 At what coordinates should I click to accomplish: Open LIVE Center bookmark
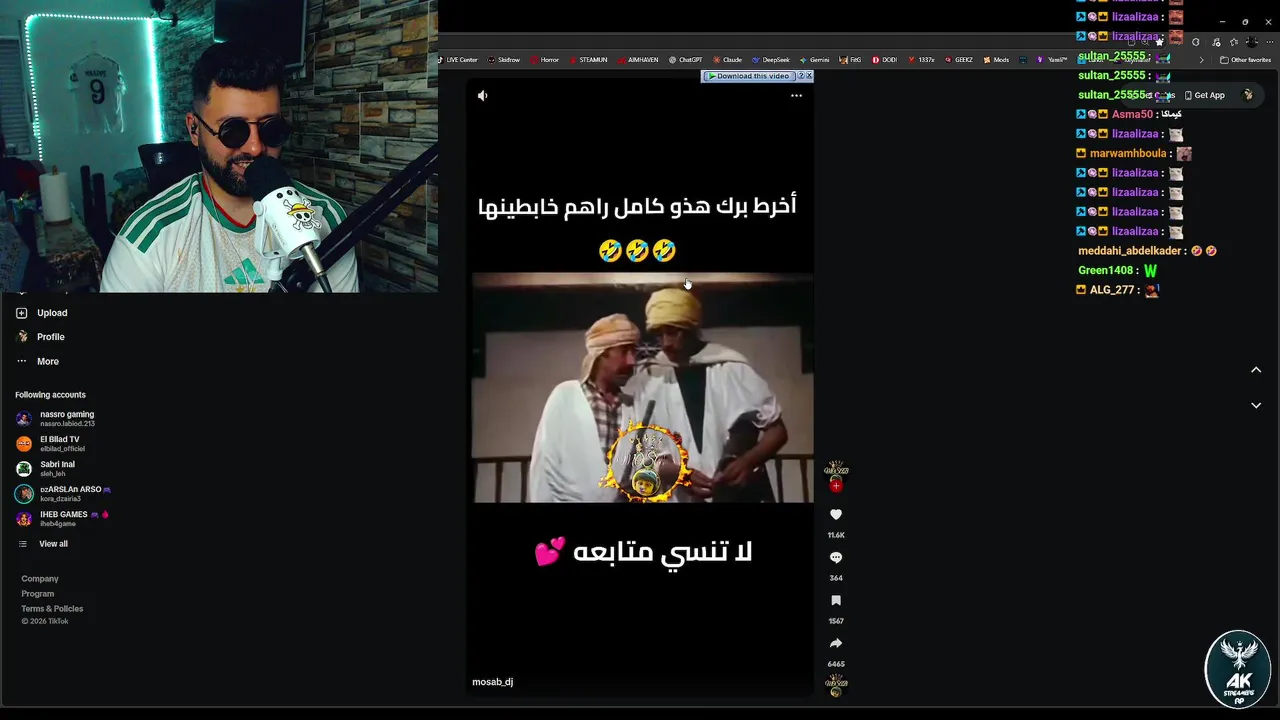[x=457, y=60]
